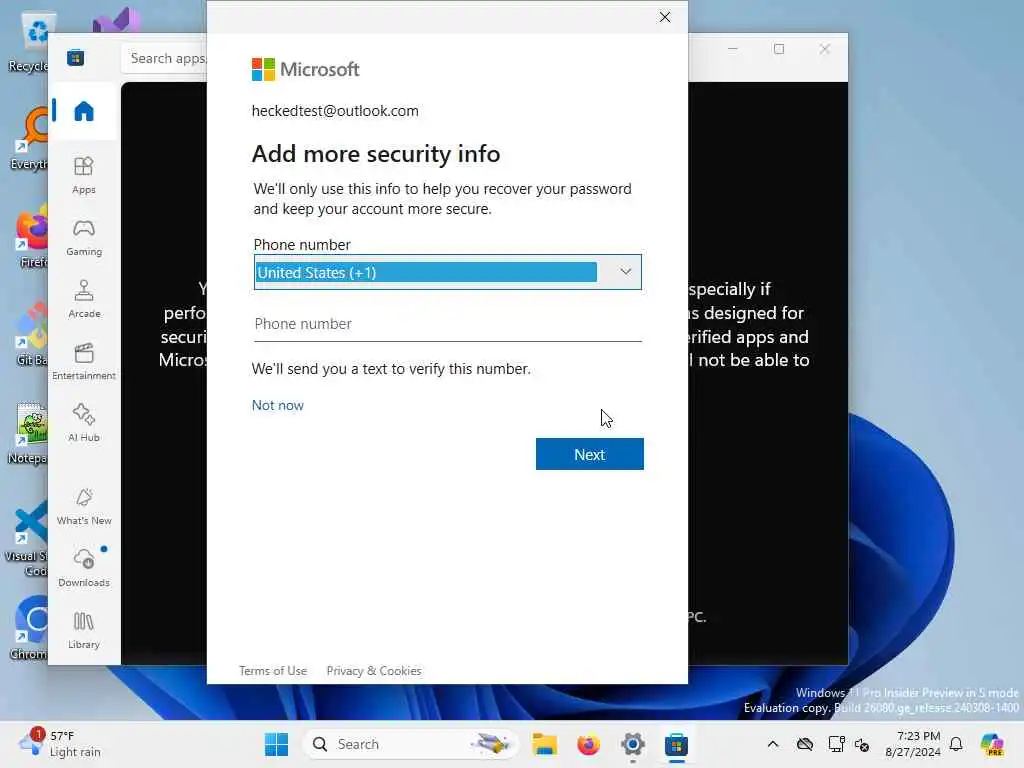The width and height of the screenshot is (1024, 768).
Task: Select the Notepad++ desktop shortcut
Action: pyautogui.click(x=29, y=432)
